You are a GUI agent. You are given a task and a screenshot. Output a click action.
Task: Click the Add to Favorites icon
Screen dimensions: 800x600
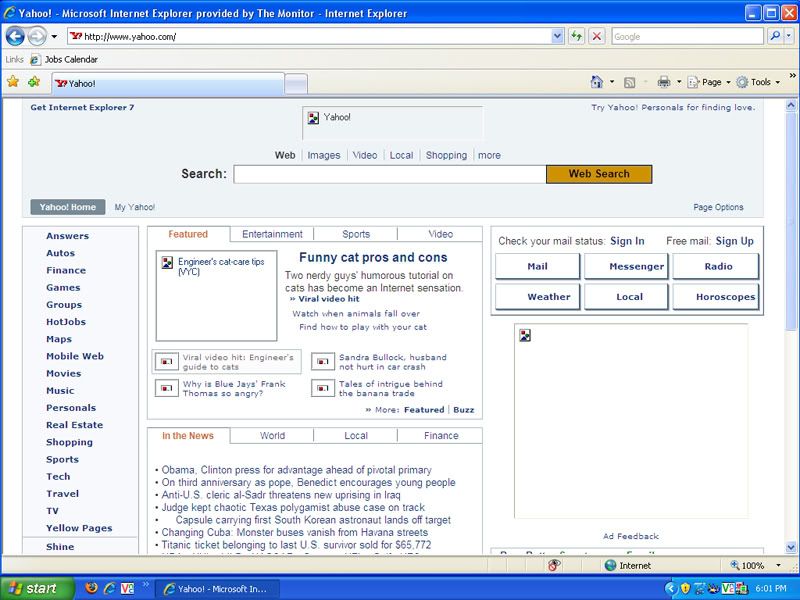(x=34, y=82)
